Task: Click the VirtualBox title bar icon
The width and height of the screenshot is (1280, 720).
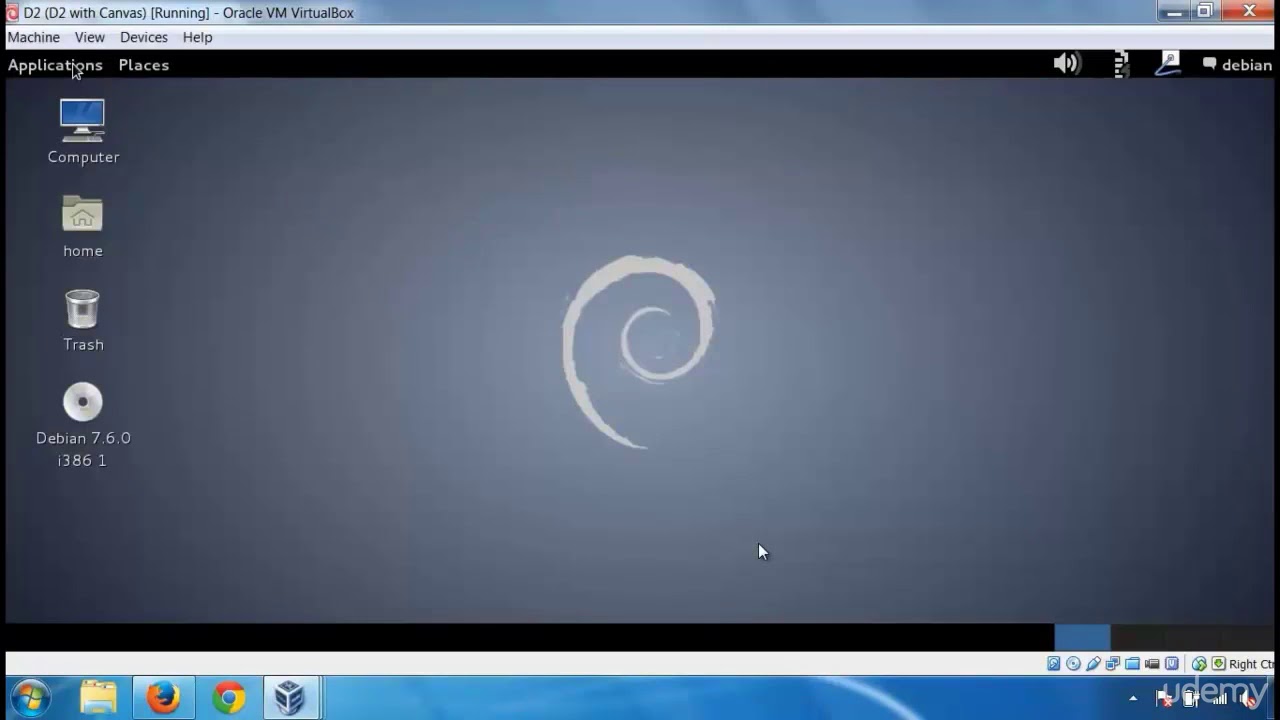Action: 13,13
